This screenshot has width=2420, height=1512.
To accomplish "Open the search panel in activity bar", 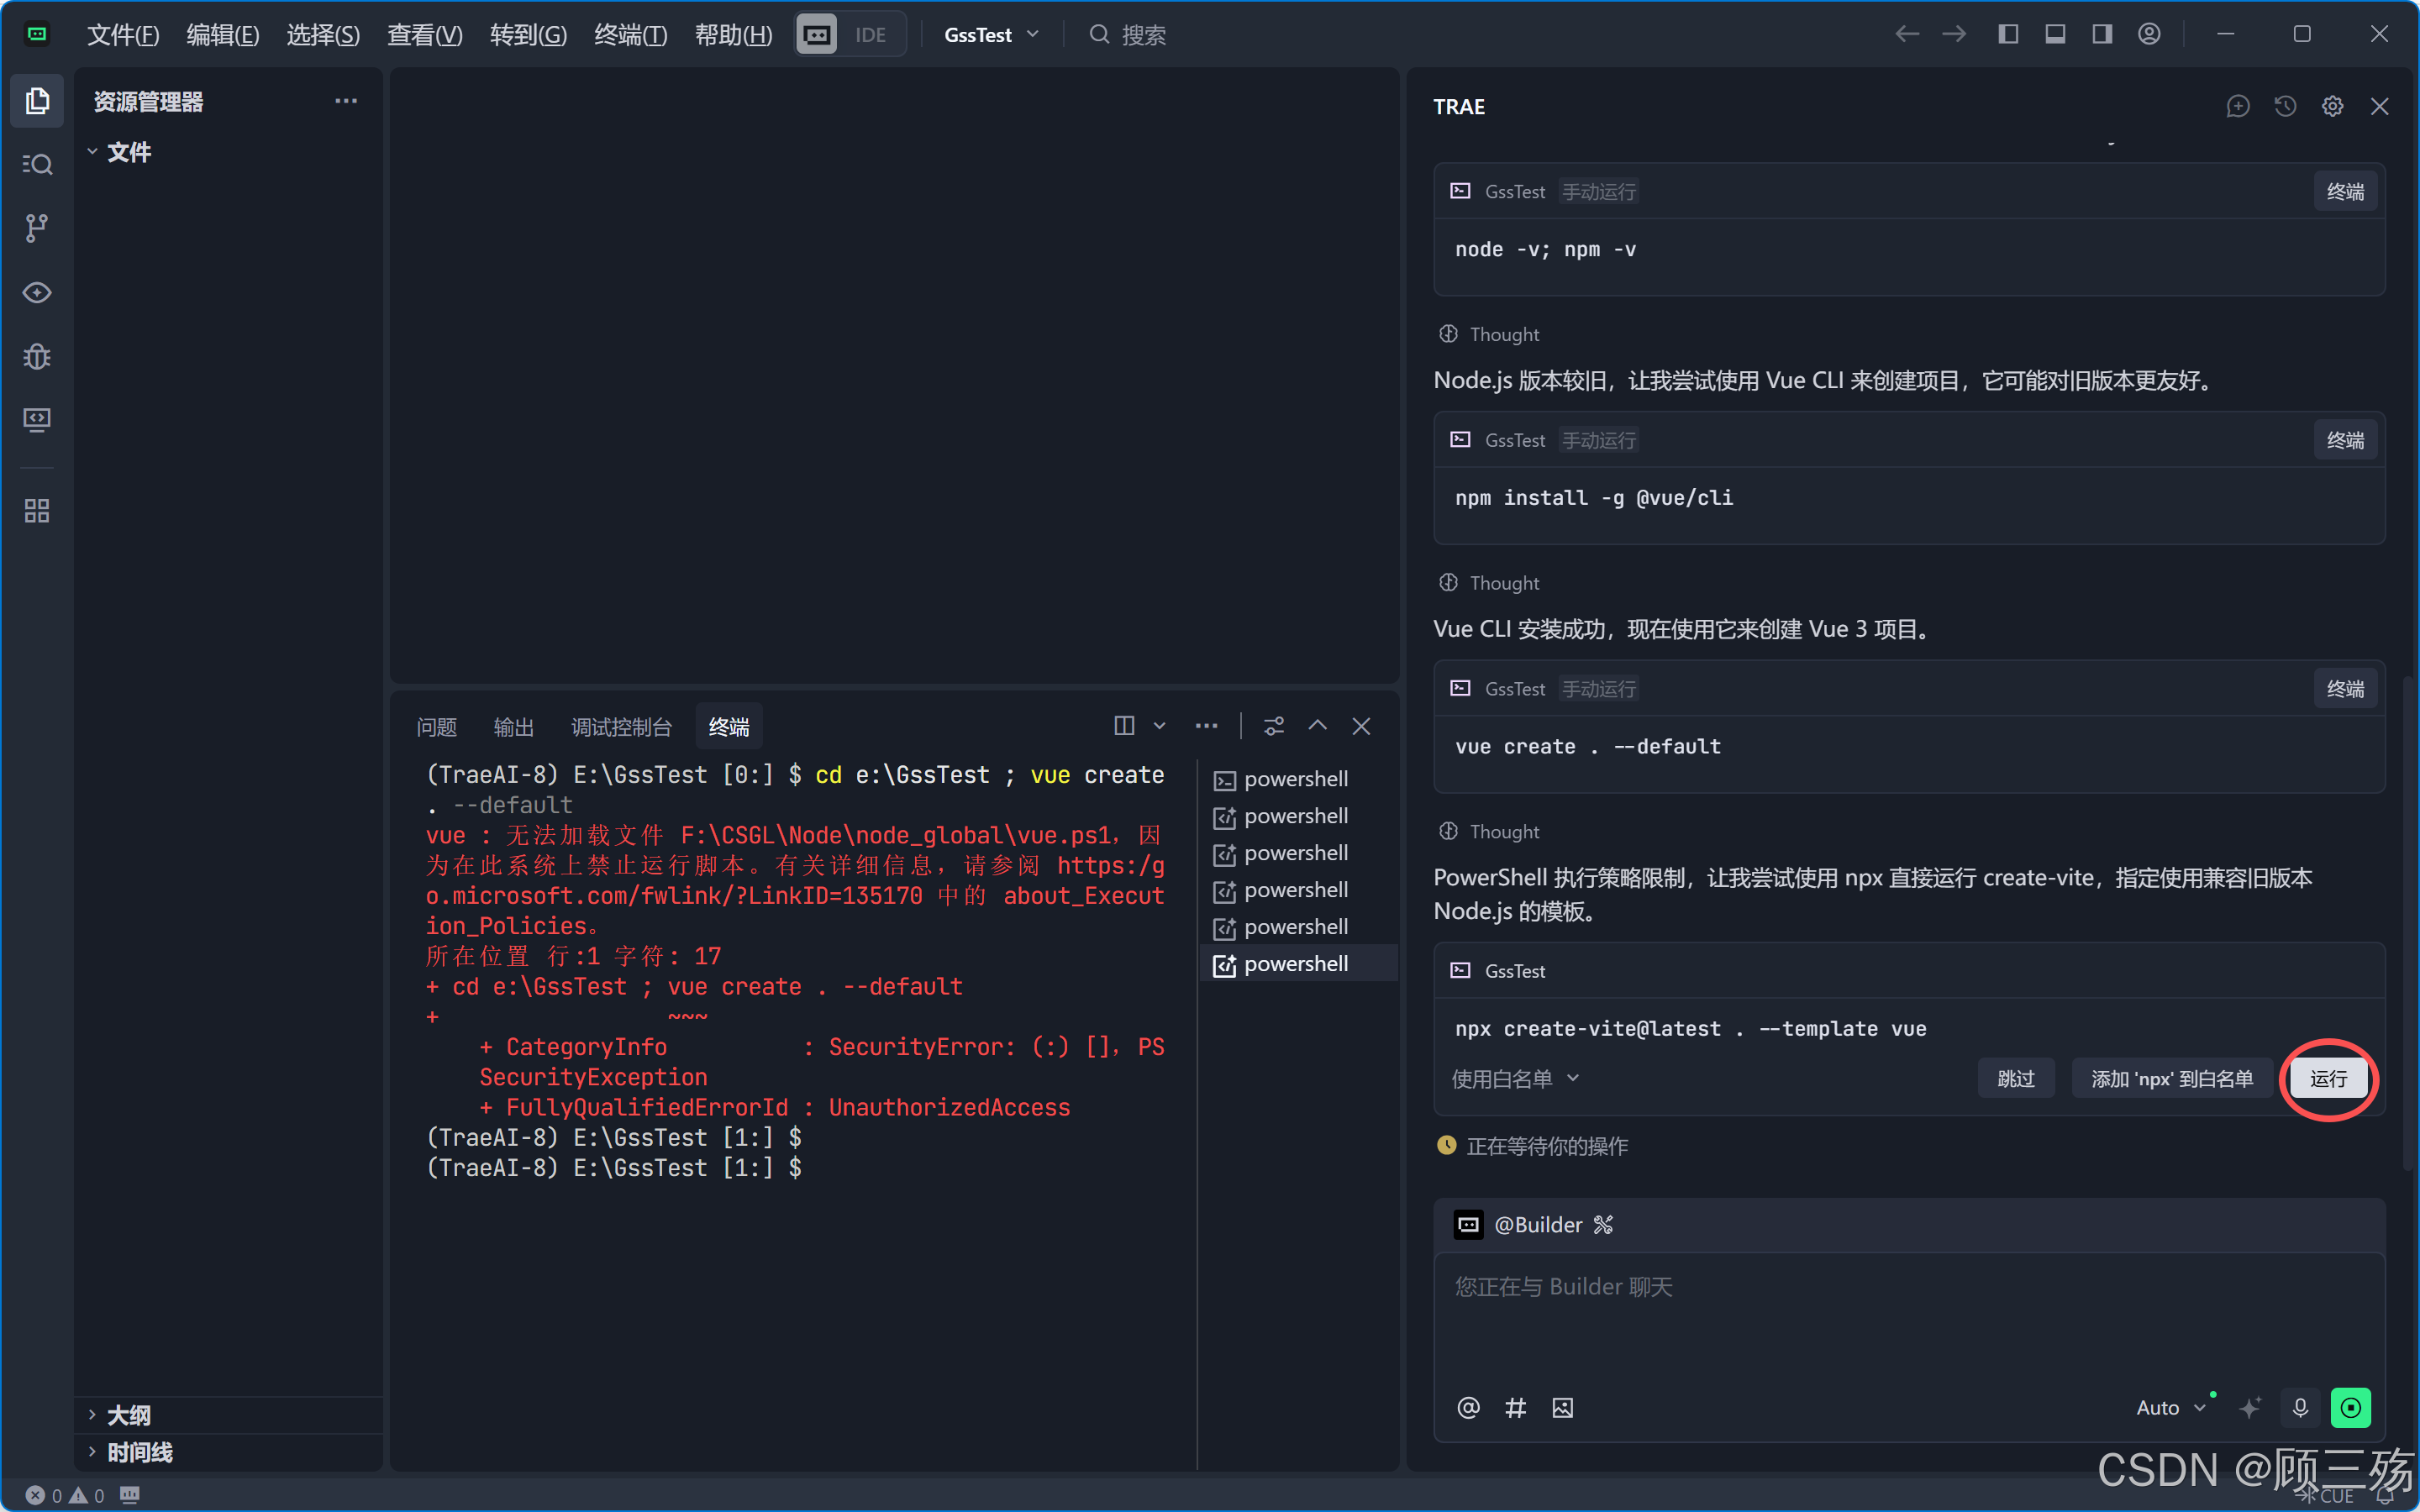I will [x=37, y=164].
